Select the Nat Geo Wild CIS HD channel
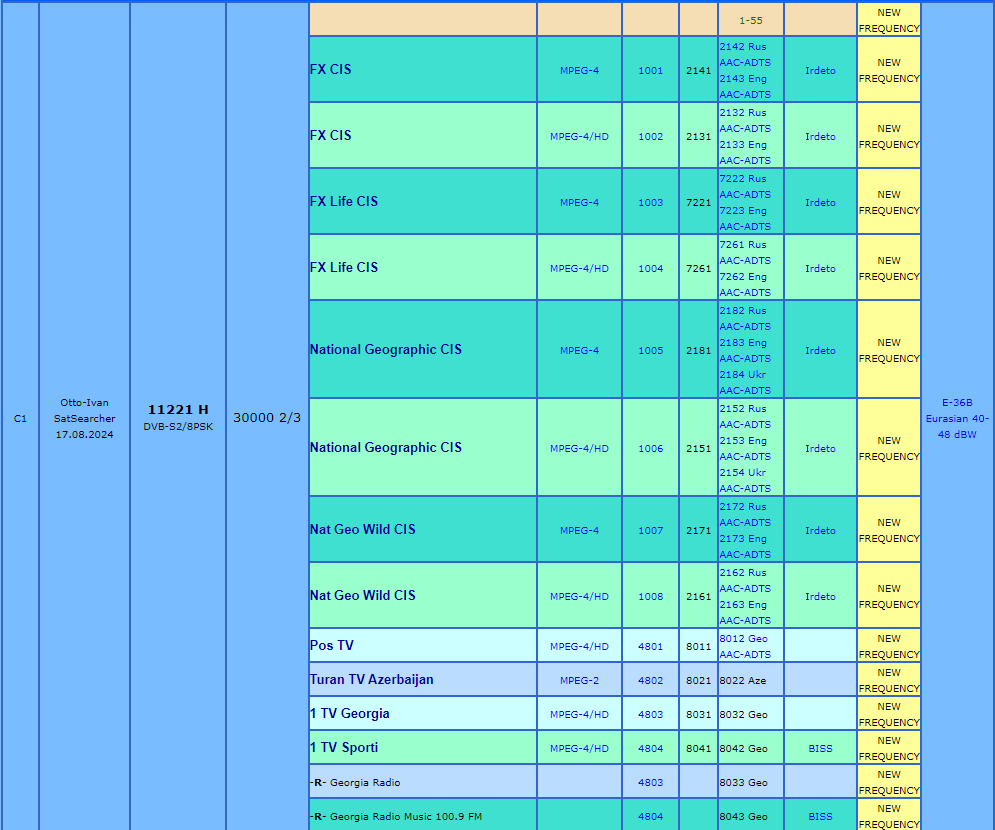This screenshot has height=830, width=995. tap(362, 595)
